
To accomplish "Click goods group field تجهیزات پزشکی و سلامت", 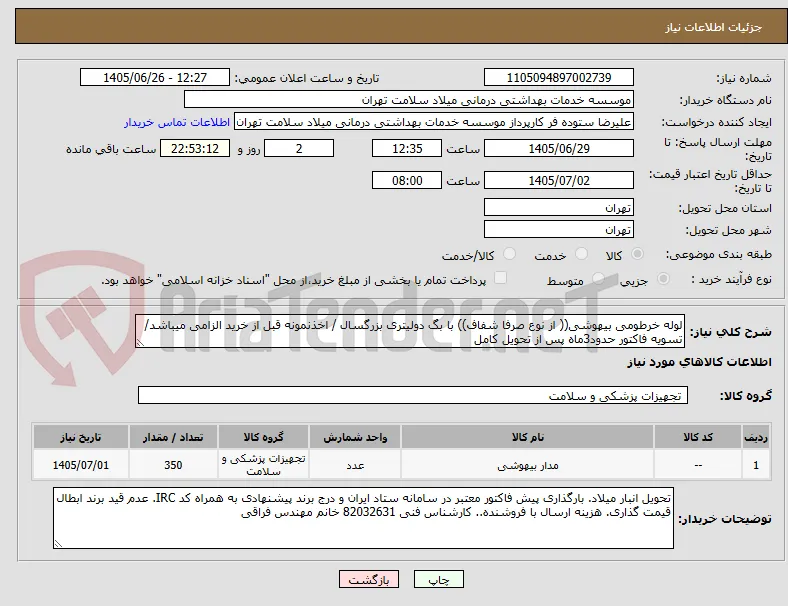I will (413, 395).
